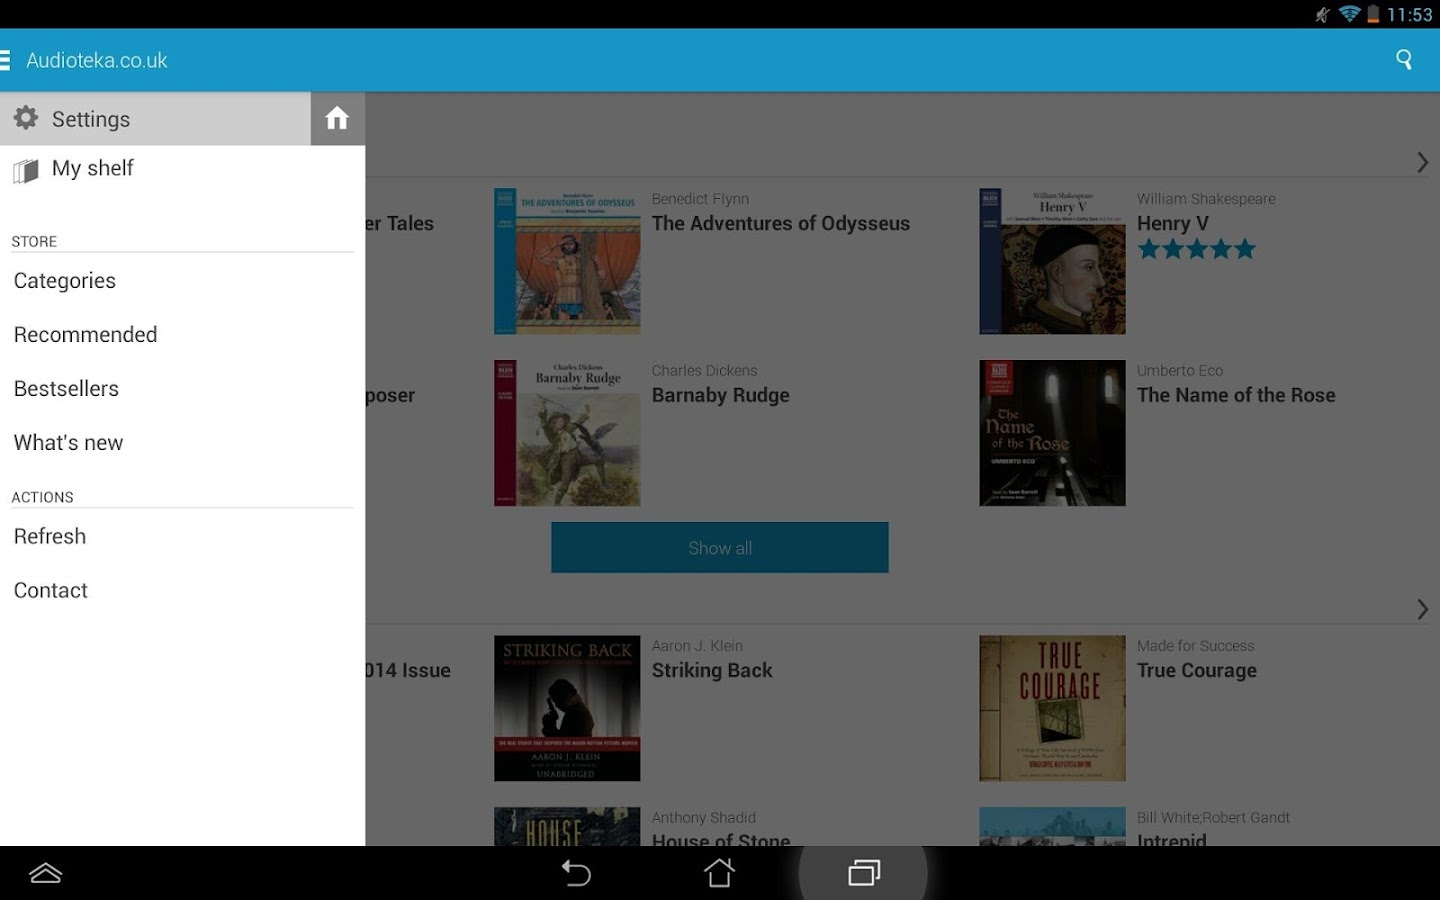Screen dimensions: 1440x900
Task: Click author name Charles Dickens
Action: [704, 371]
